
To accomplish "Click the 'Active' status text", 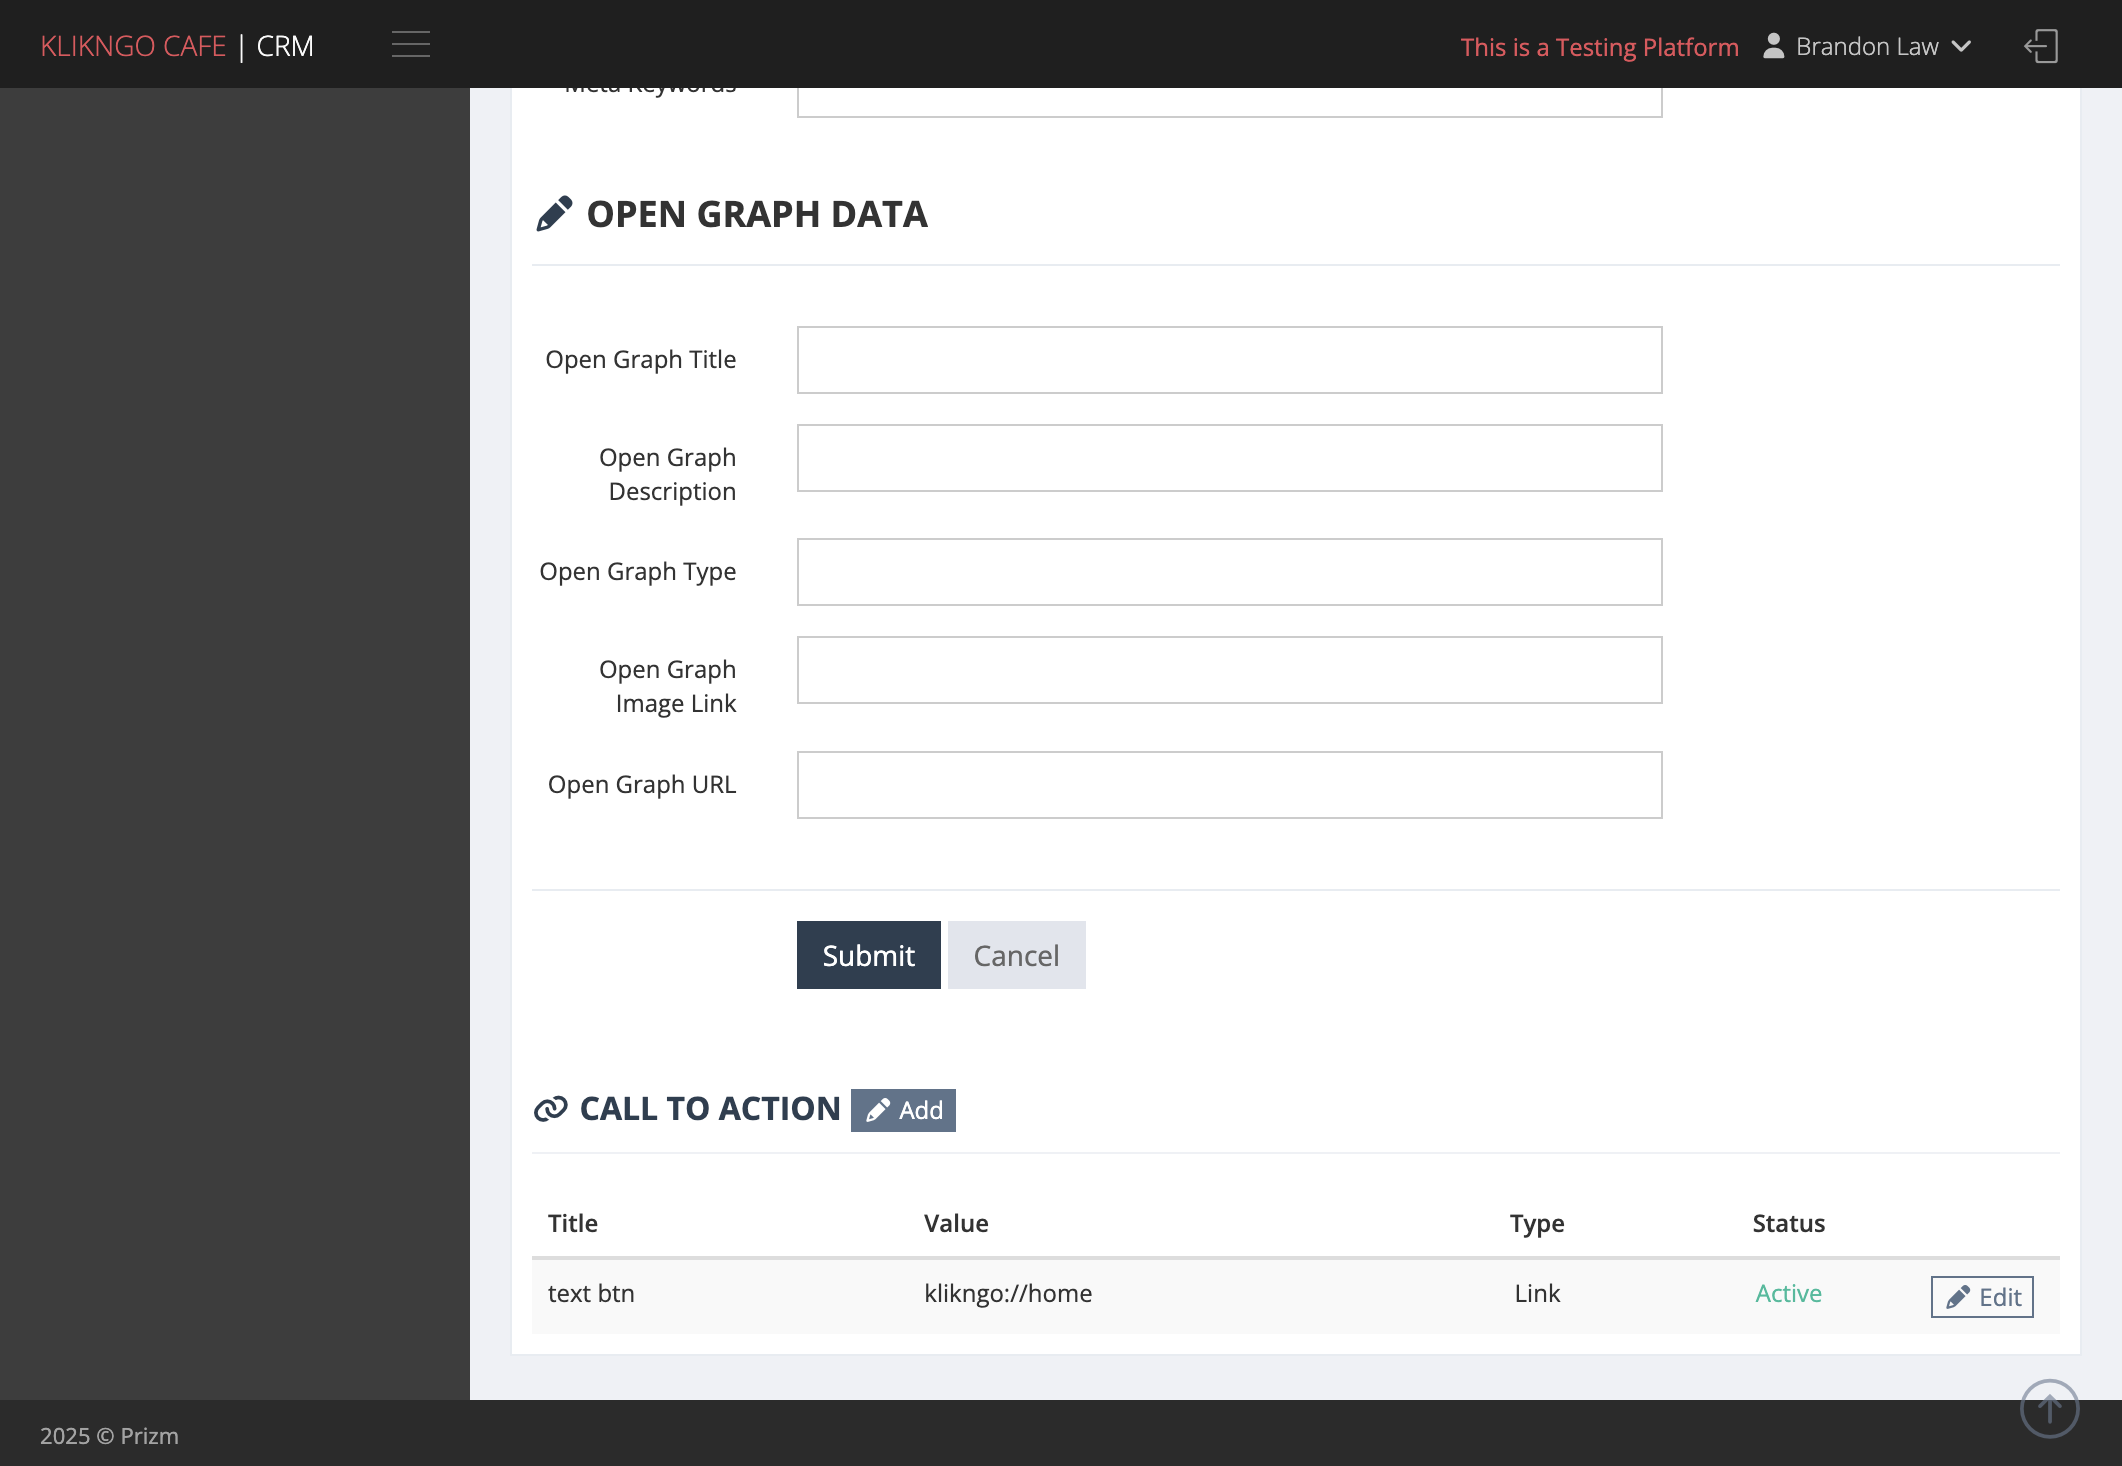I will [1788, 1293].
